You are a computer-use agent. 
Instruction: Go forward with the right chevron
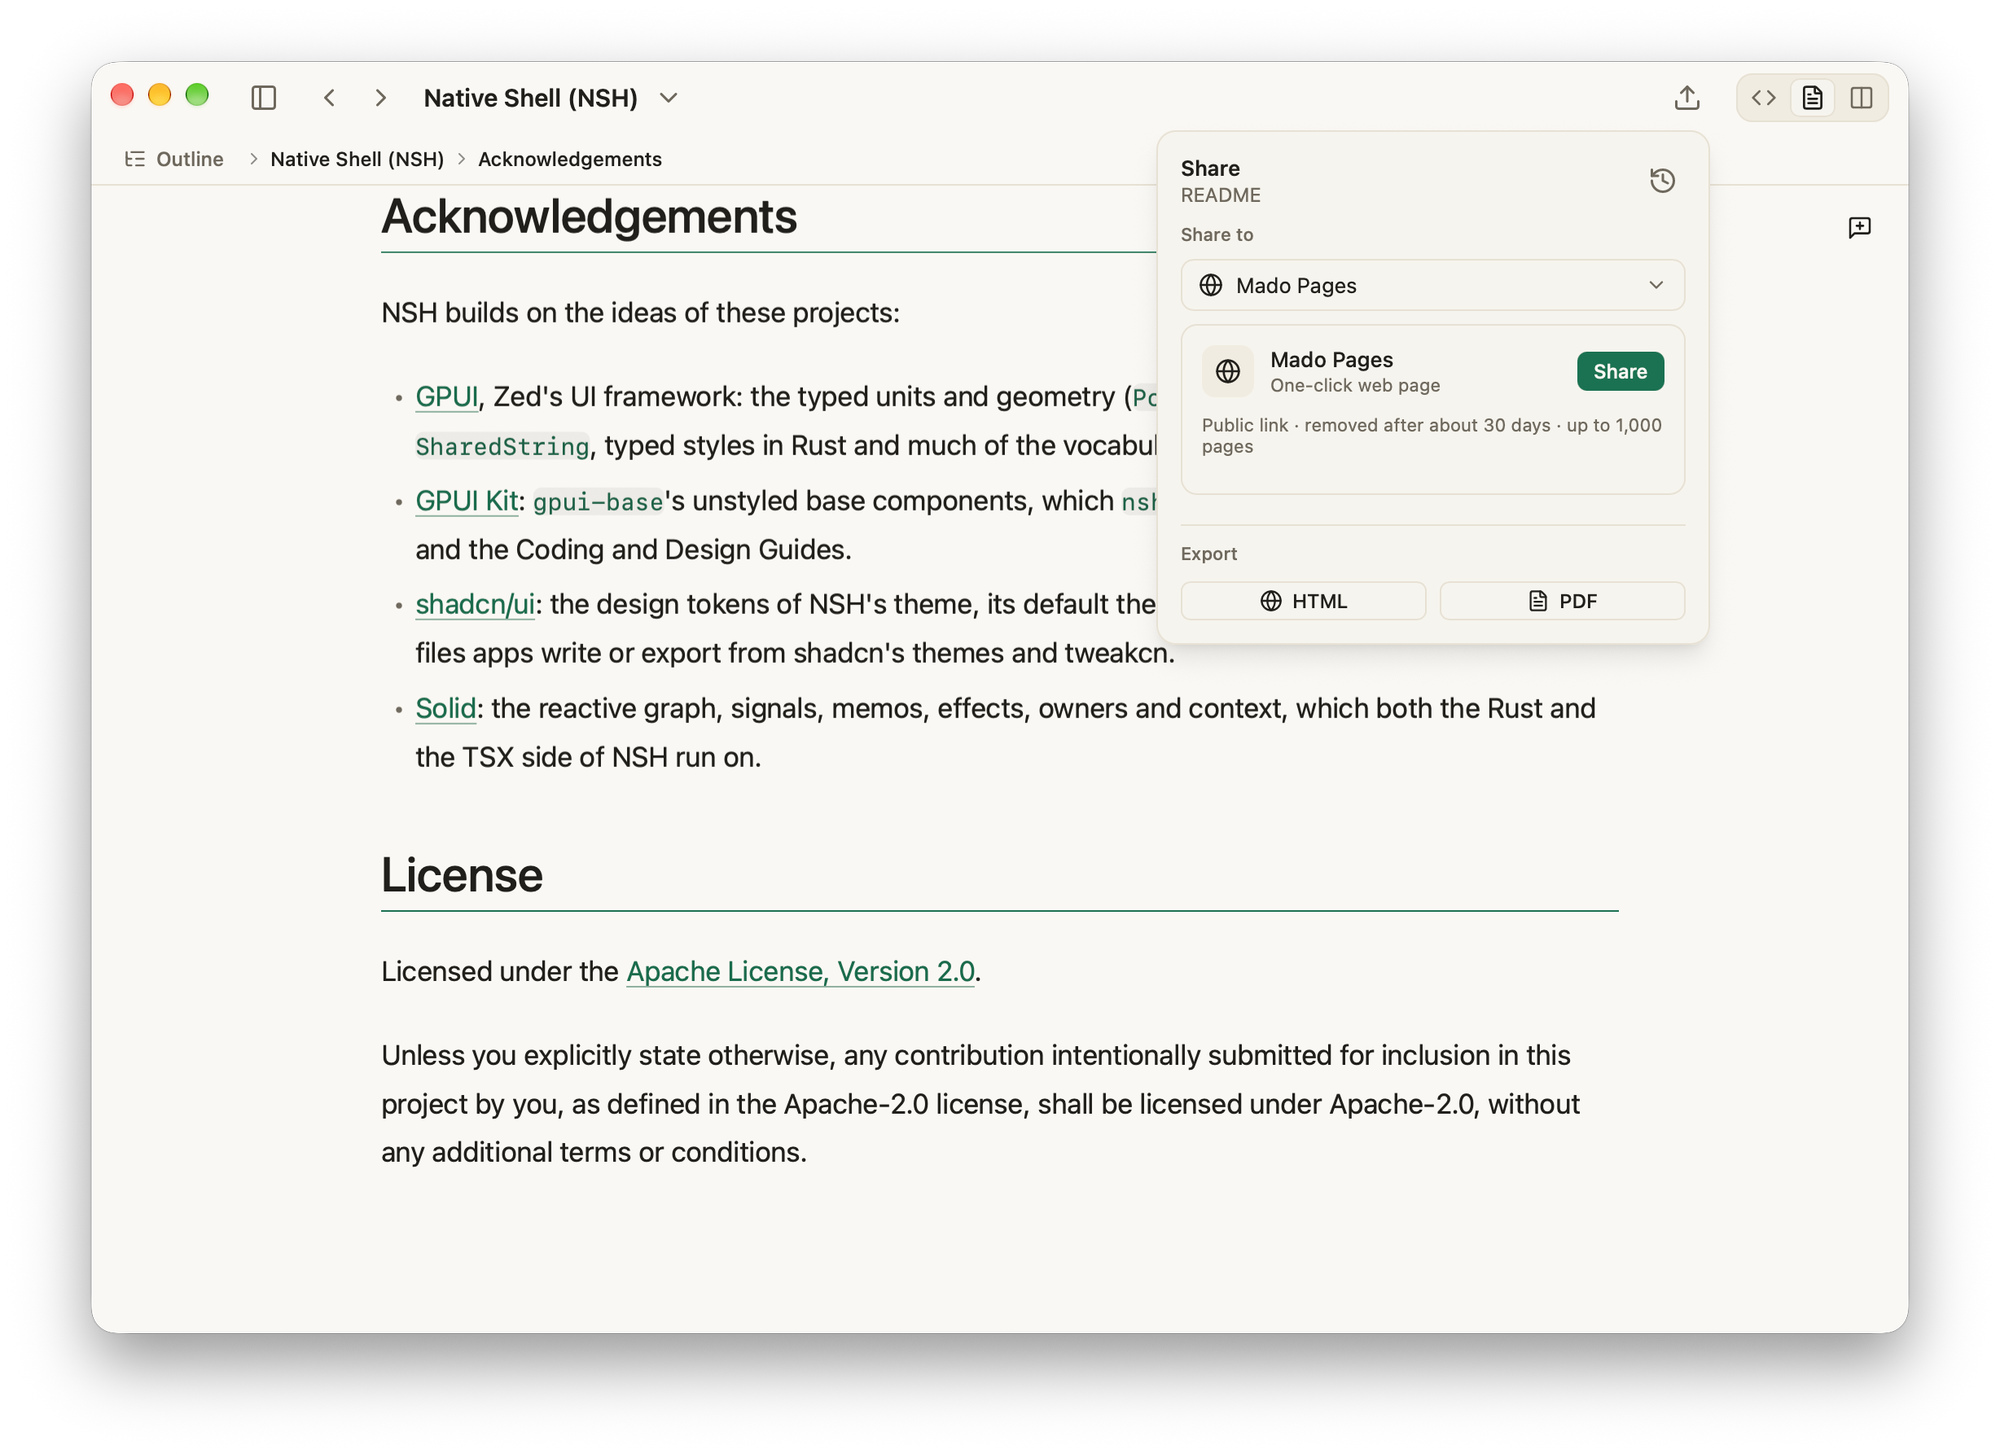pyautogui.click(x=380, y=97)
